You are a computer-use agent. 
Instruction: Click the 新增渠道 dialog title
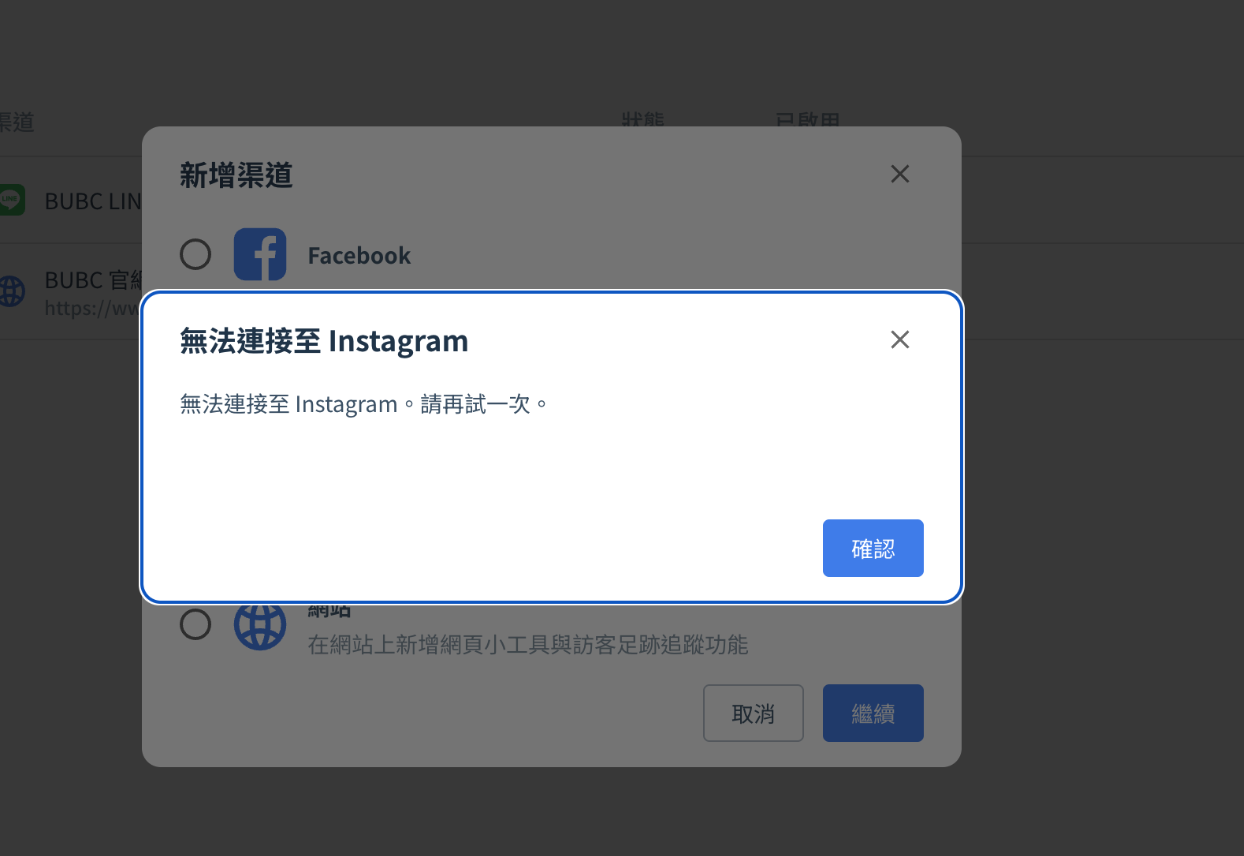236,175
